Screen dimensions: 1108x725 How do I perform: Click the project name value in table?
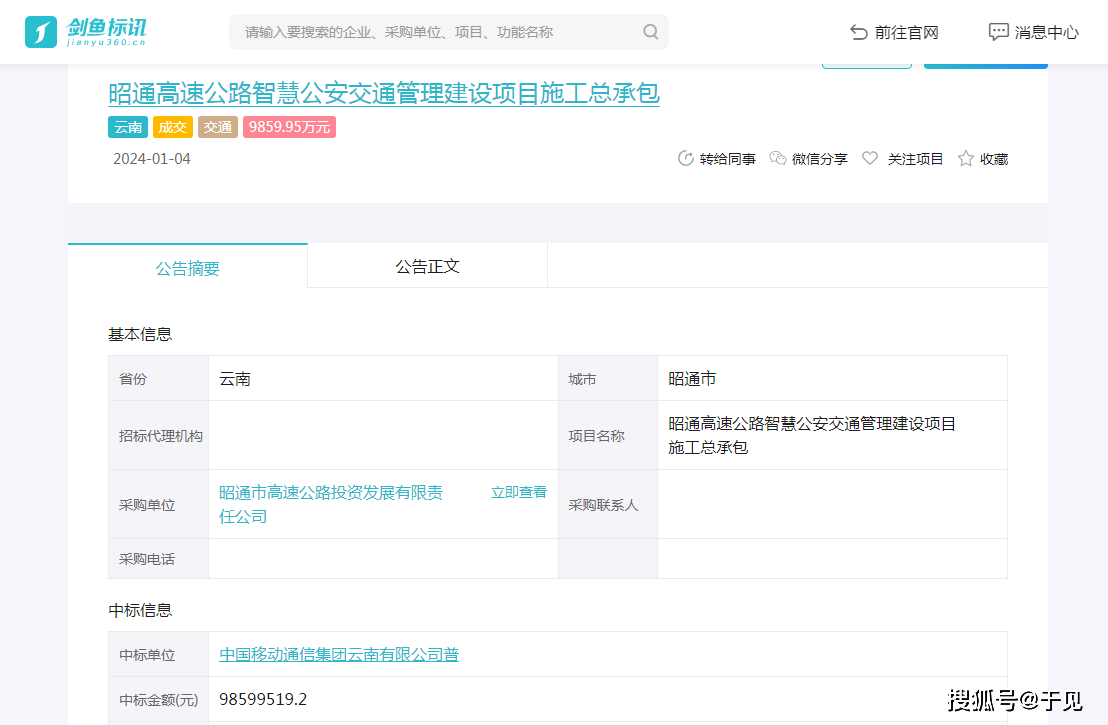[x=812, y=435]
